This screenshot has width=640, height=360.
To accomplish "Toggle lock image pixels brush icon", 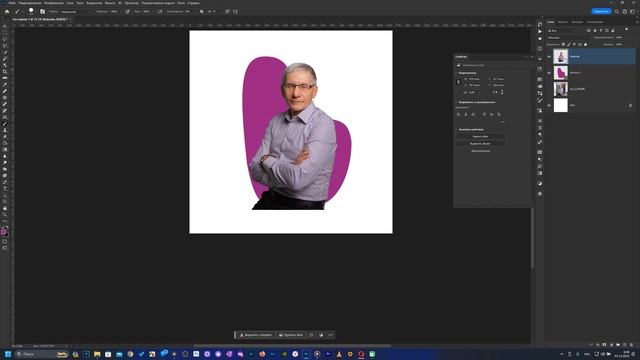I will 569,44.
